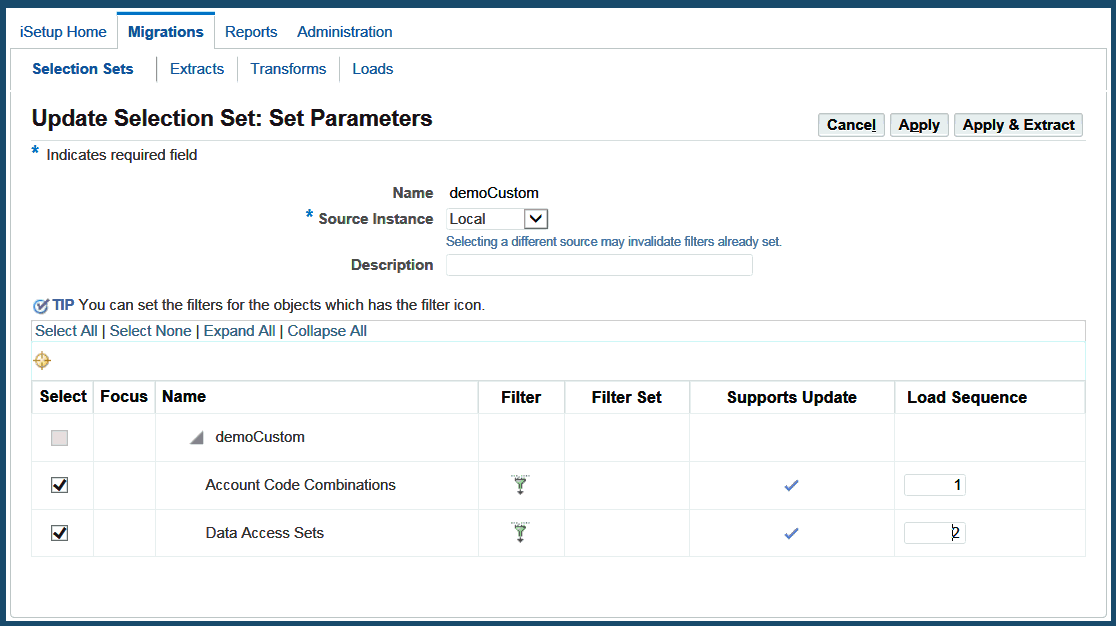Open the Source Instance dropdown
The height and width of the screenshot is (626, 1116).
536,219
